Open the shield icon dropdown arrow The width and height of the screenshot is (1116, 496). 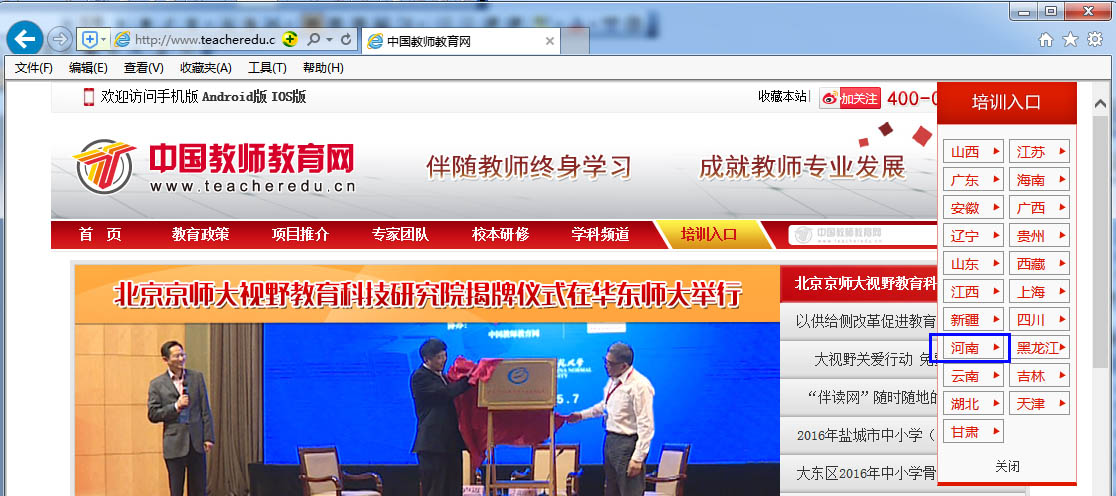pyautogui.click(x=104, y=40)
